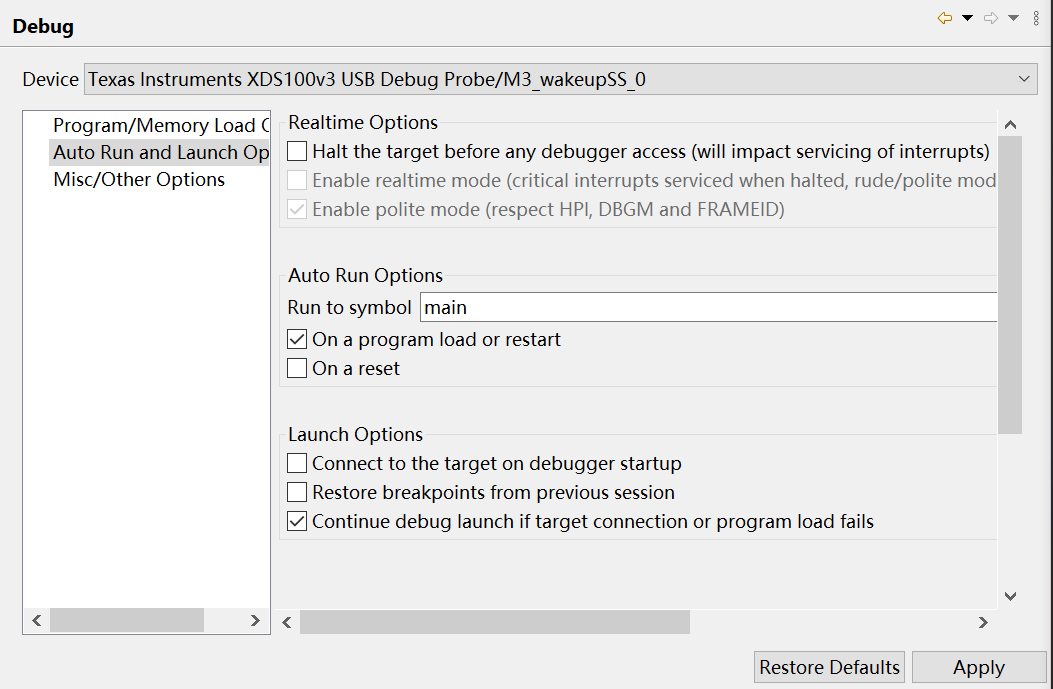This screenshot has width=1053, height=689.
Task: Click the options tree's right scroll arrow
Action: (255, 621)
